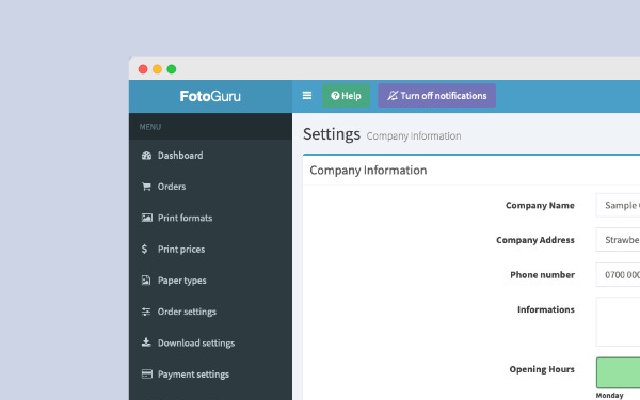Open Download settings page
Viewport: 640px width, 400px height.
click(210, 342)
